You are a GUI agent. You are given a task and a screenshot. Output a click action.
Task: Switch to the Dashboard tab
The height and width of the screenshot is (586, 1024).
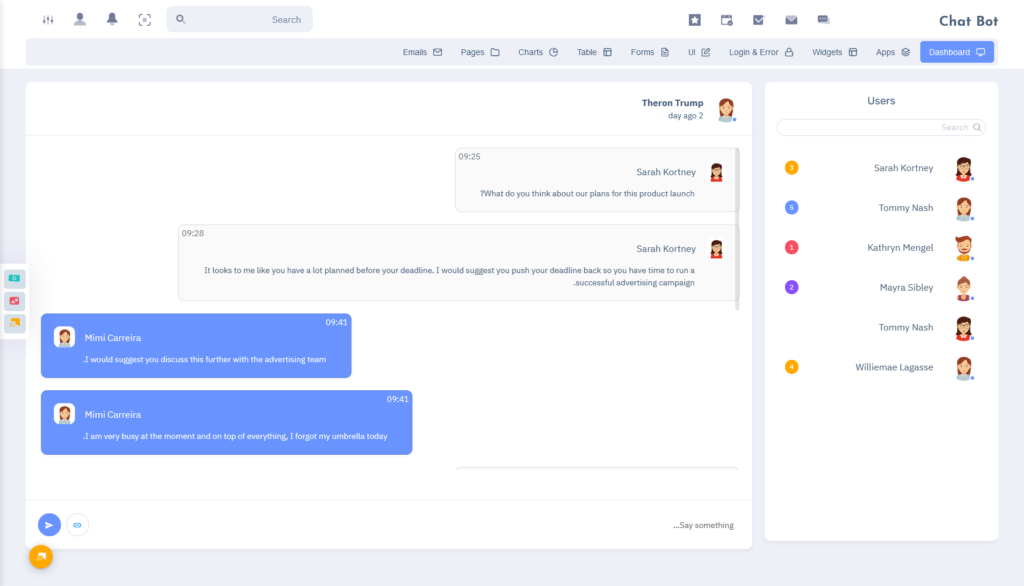pos(956,51)
